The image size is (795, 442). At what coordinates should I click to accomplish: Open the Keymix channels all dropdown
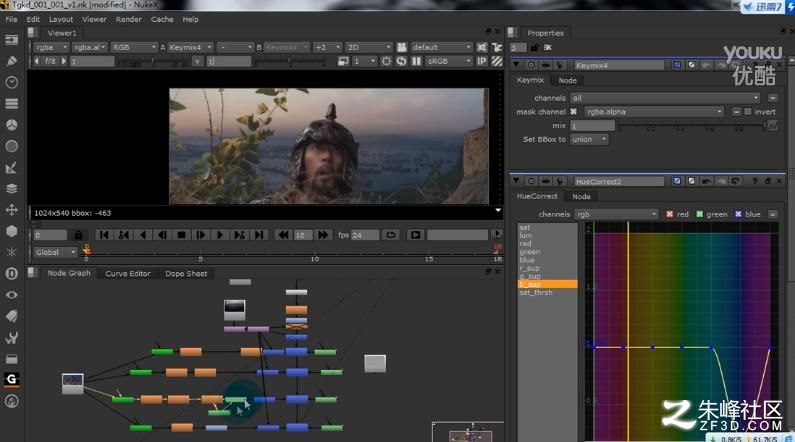(666, 98)
